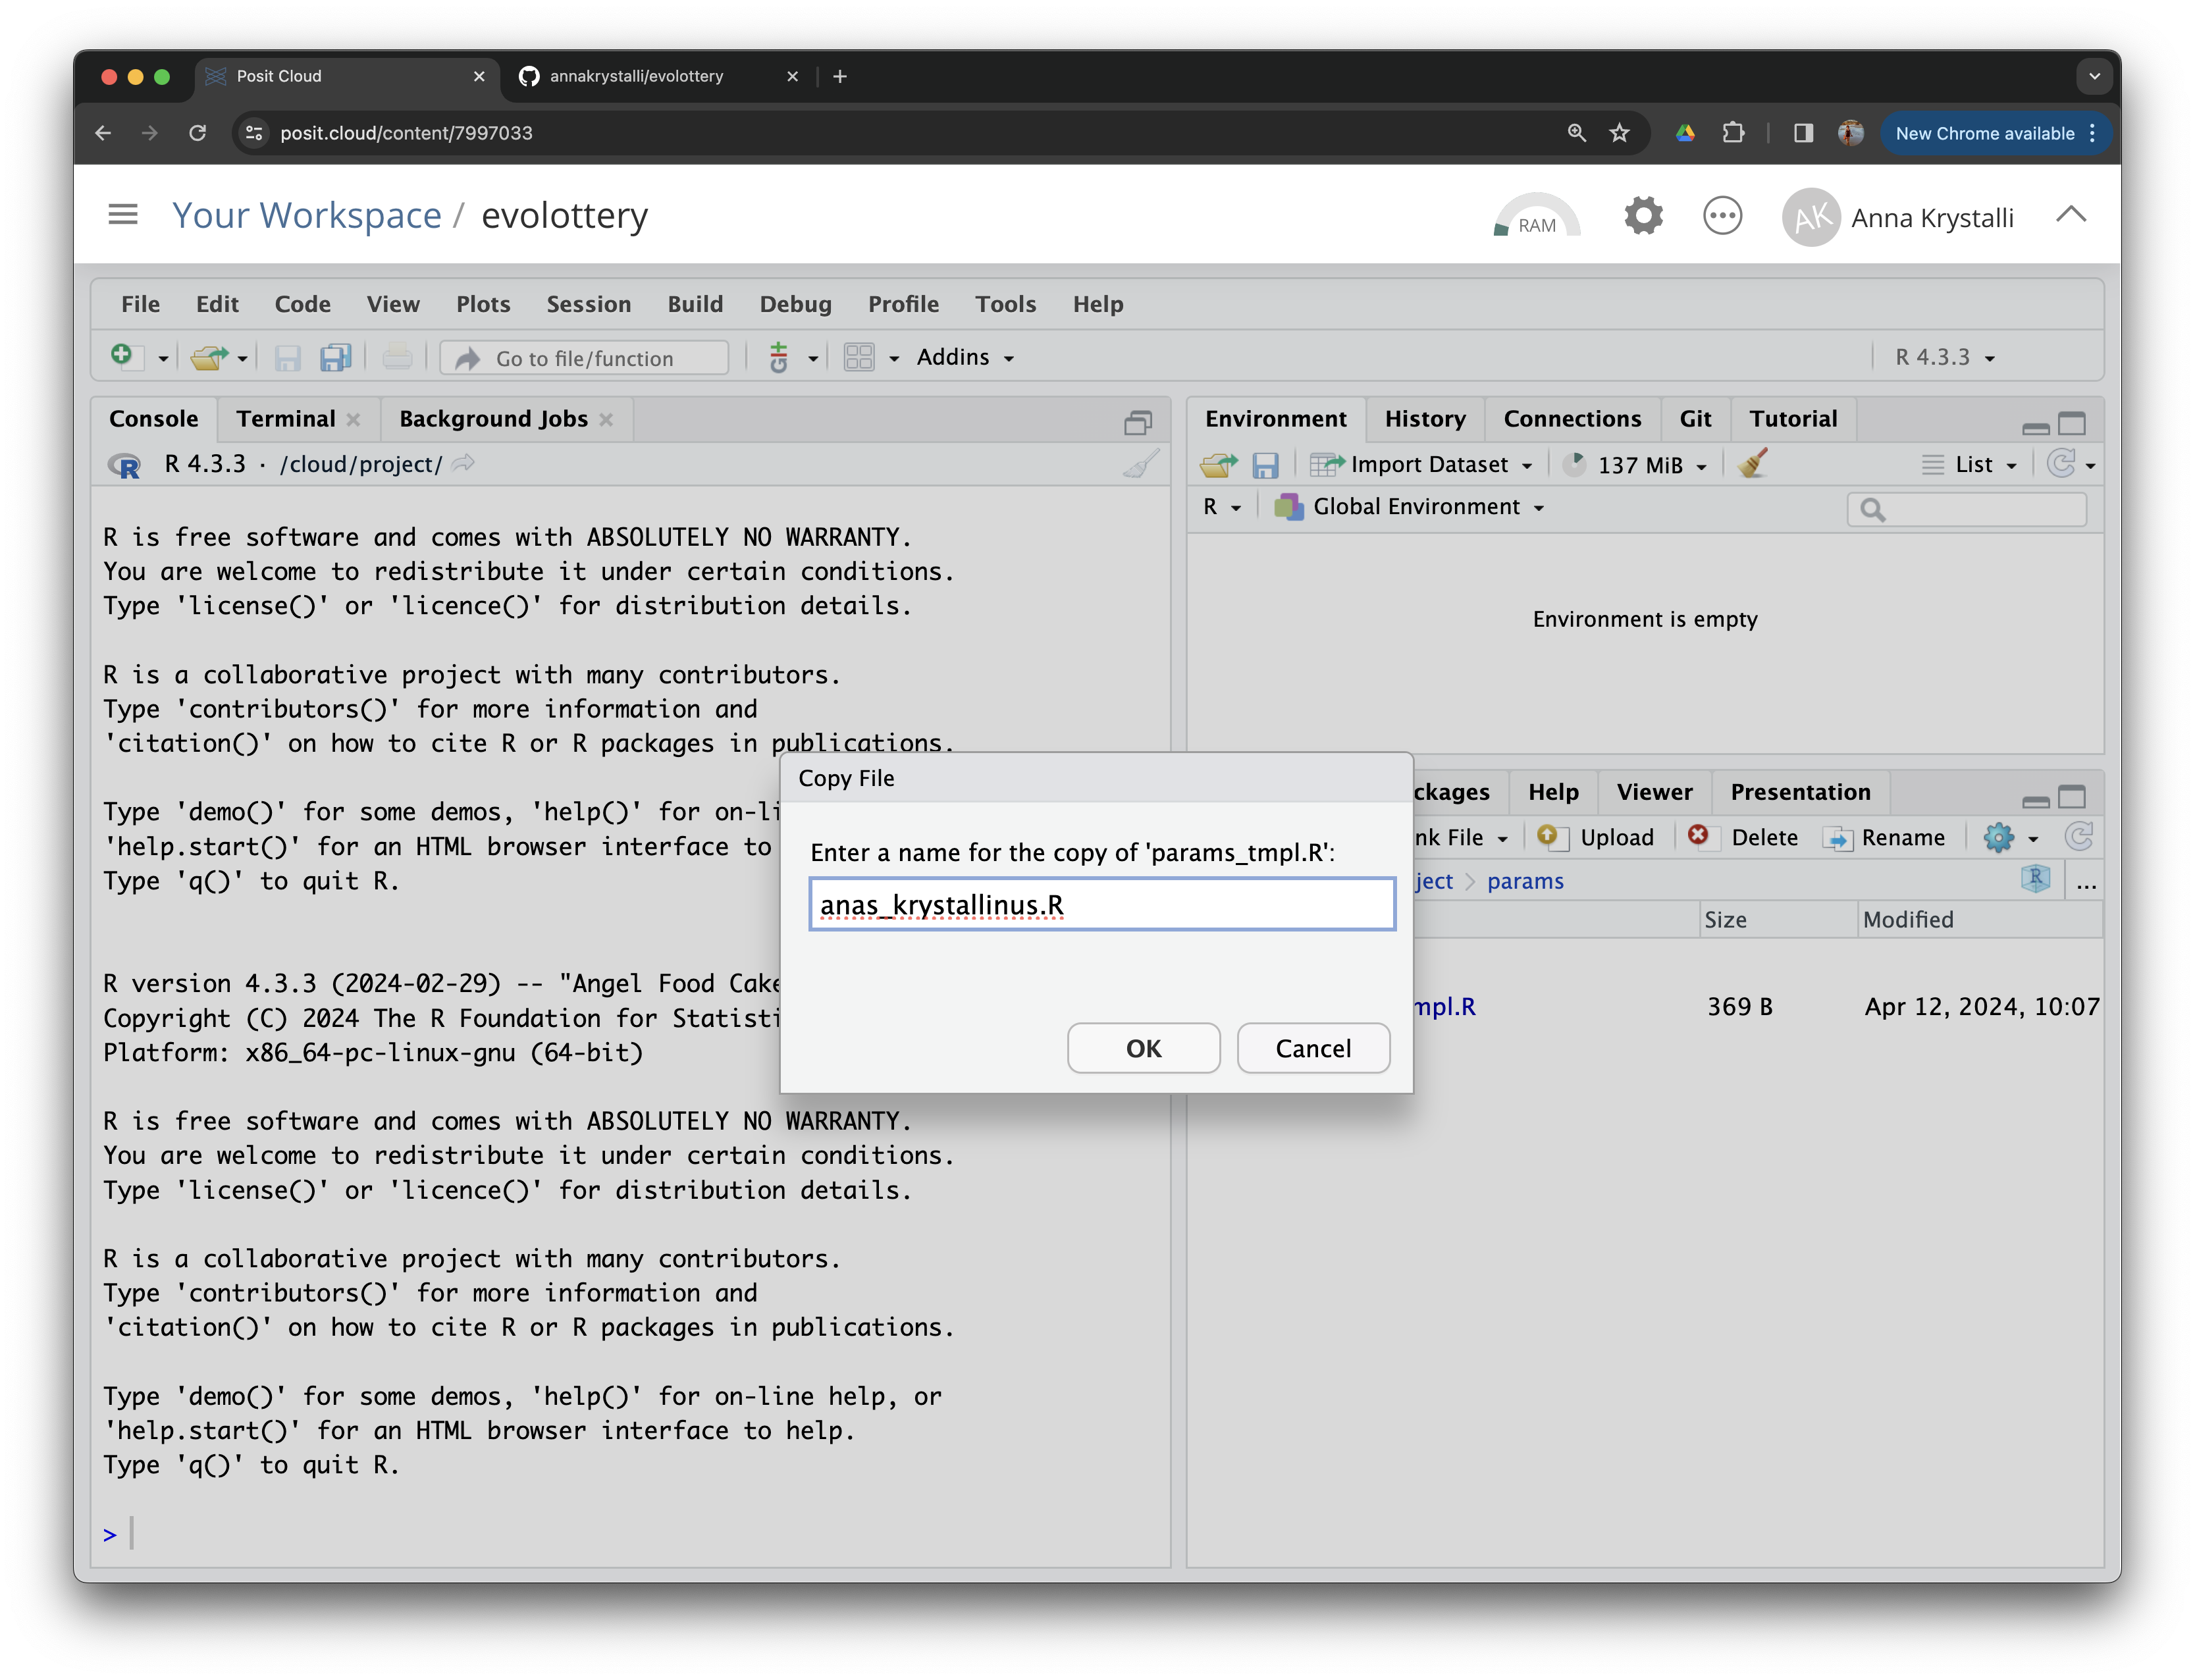Switch to the History tab
2195x1680 pixels.
pos(1425,419)
